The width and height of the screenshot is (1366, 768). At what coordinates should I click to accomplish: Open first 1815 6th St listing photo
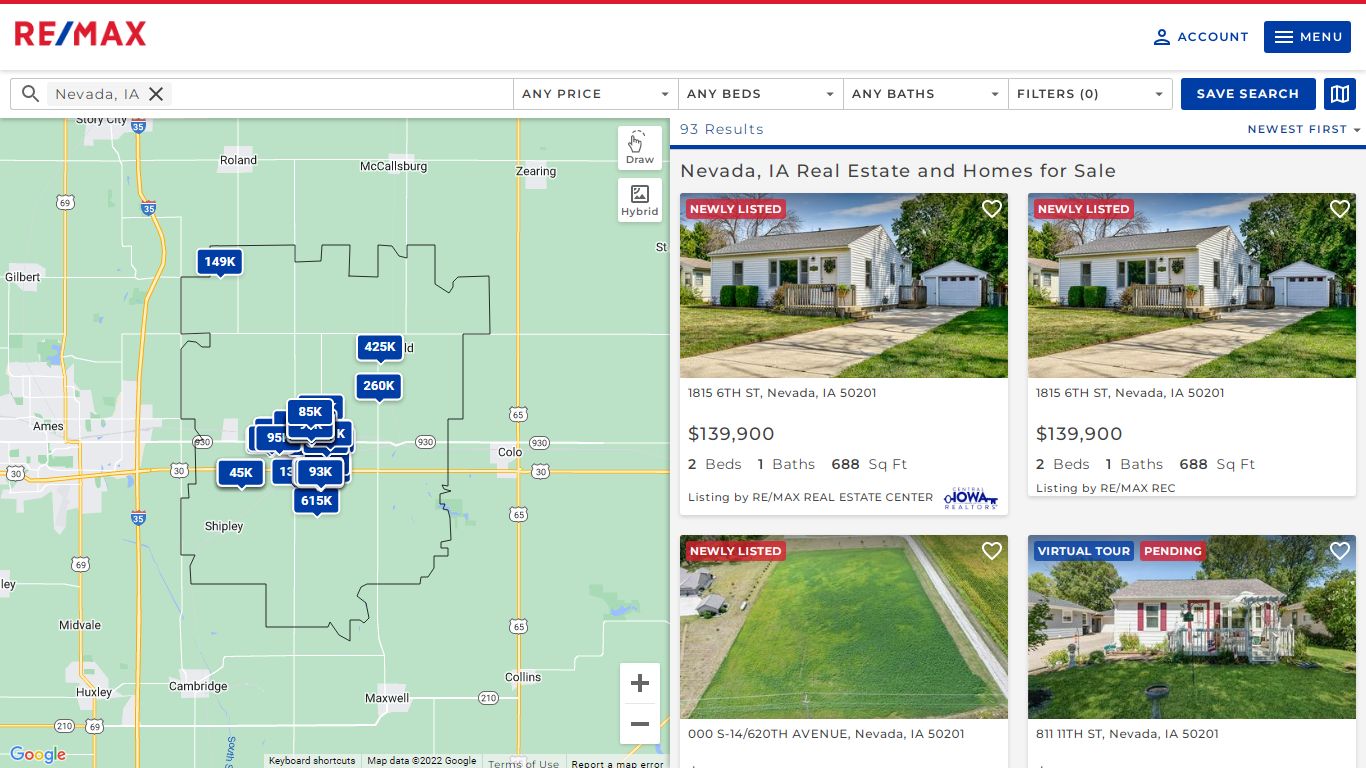pyautogui.click(x=844, y=286)
